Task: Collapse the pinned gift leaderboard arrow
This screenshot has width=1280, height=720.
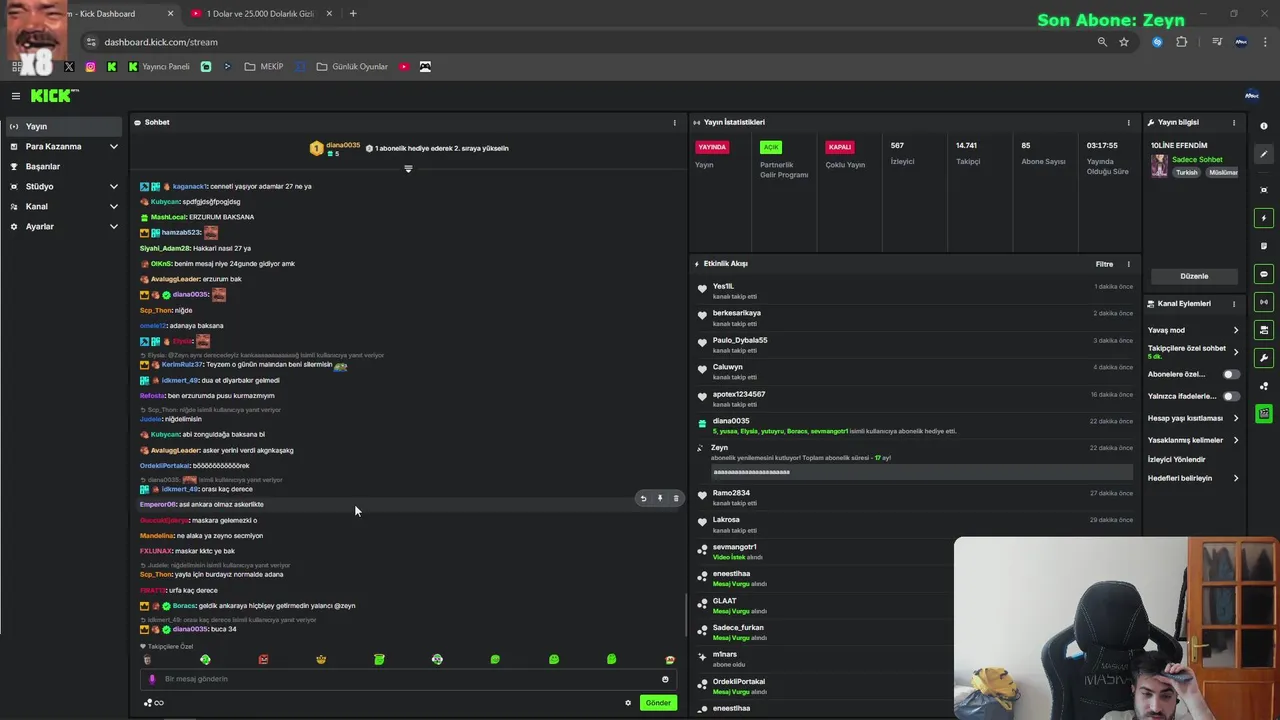Action: point(408,168)
